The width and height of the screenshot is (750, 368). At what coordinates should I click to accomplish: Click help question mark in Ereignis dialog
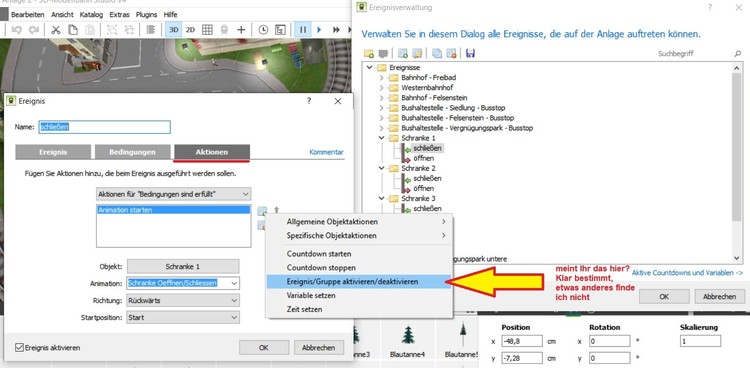point(309,101)
